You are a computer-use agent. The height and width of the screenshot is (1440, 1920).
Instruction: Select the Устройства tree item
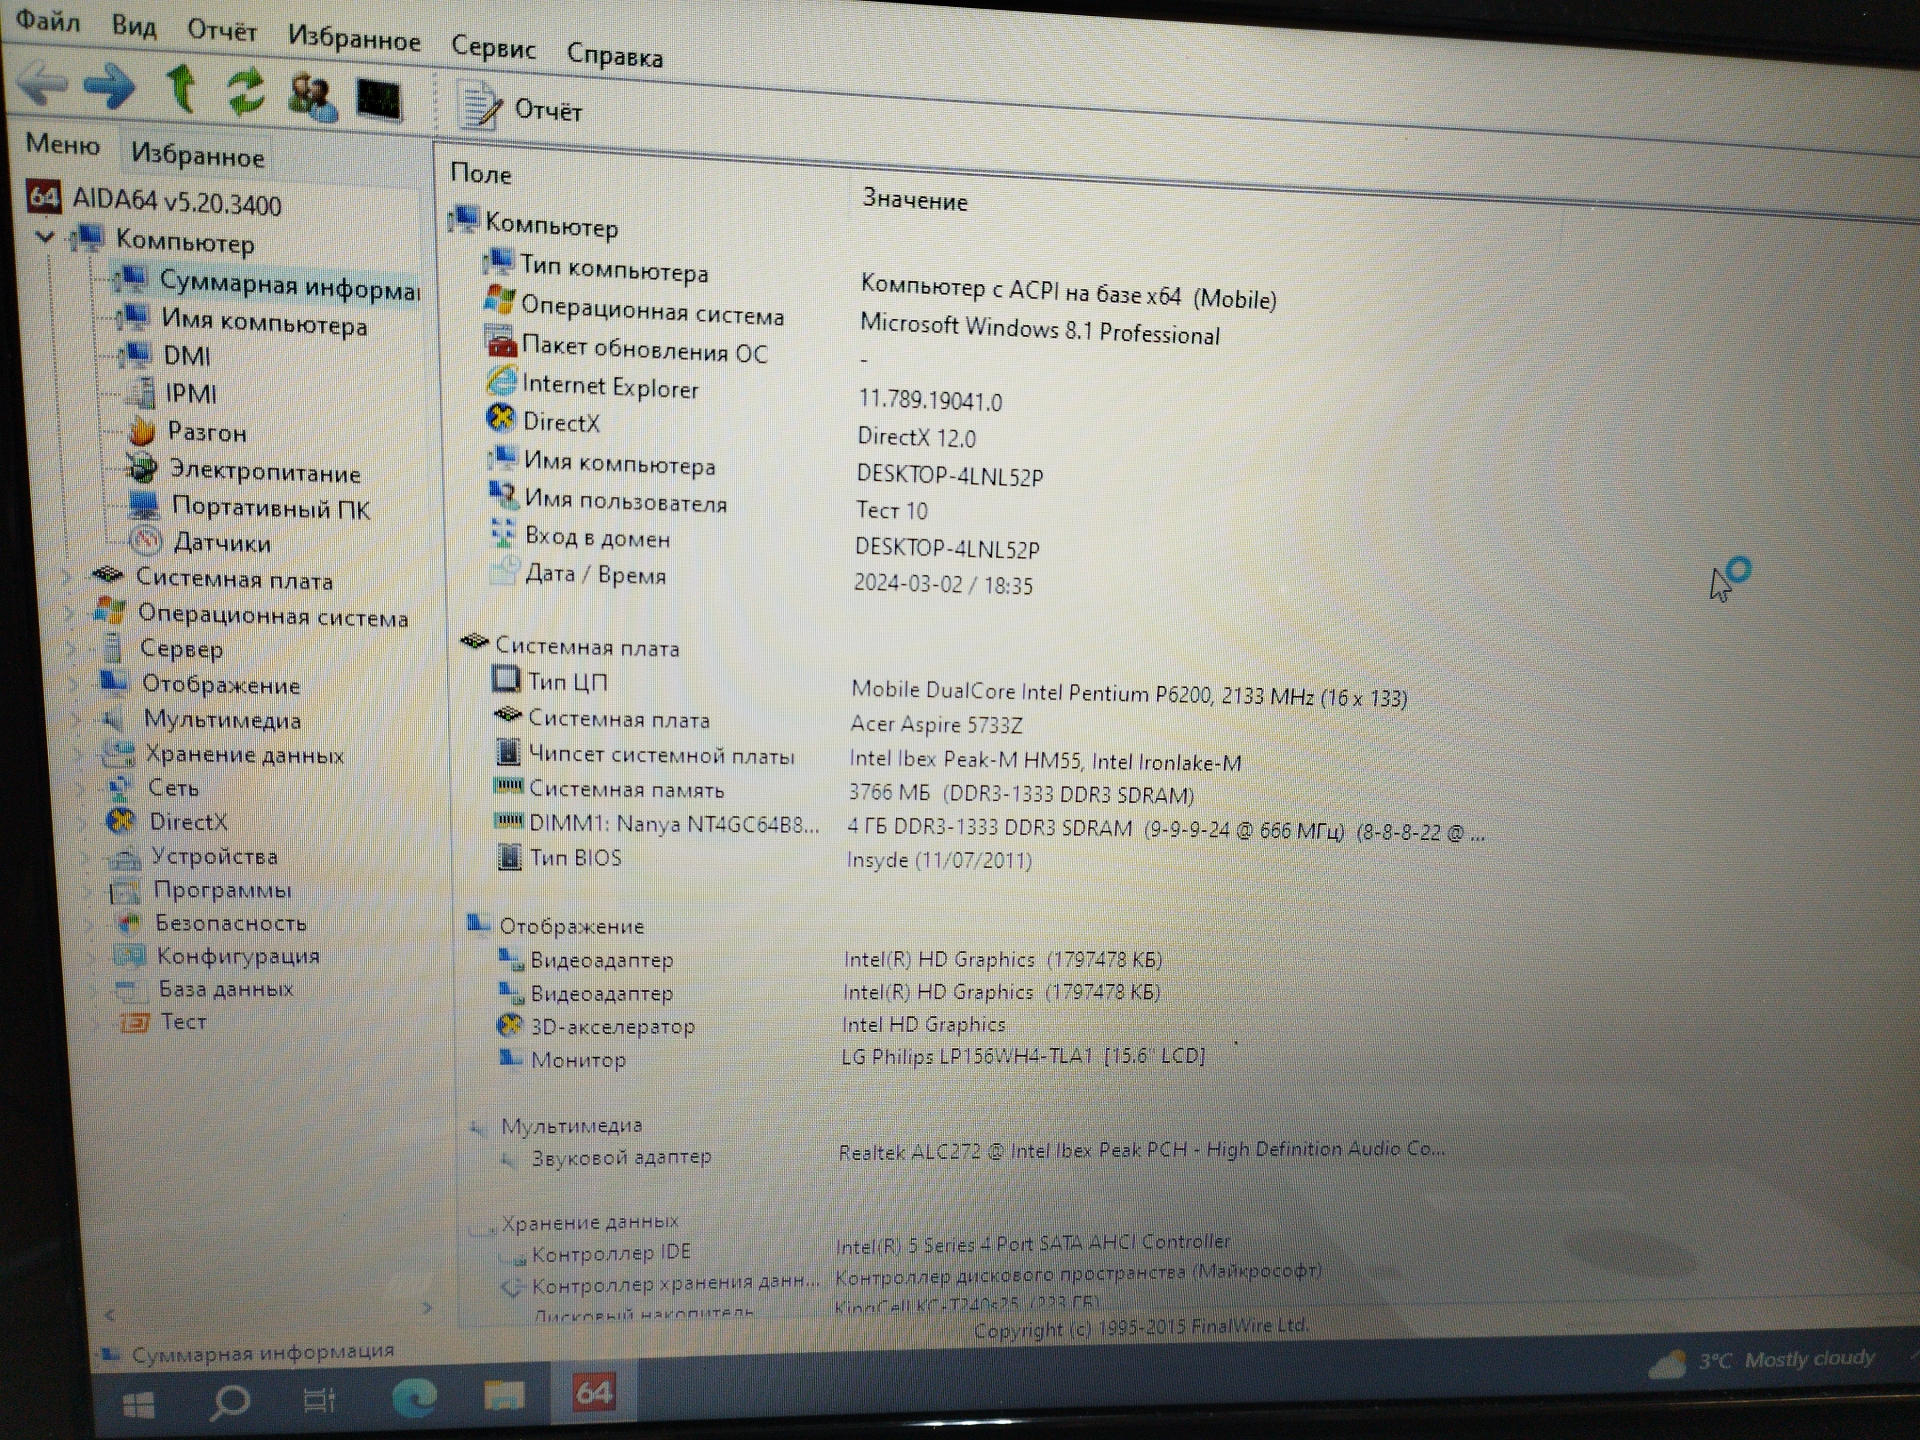(x=192, y=856)
